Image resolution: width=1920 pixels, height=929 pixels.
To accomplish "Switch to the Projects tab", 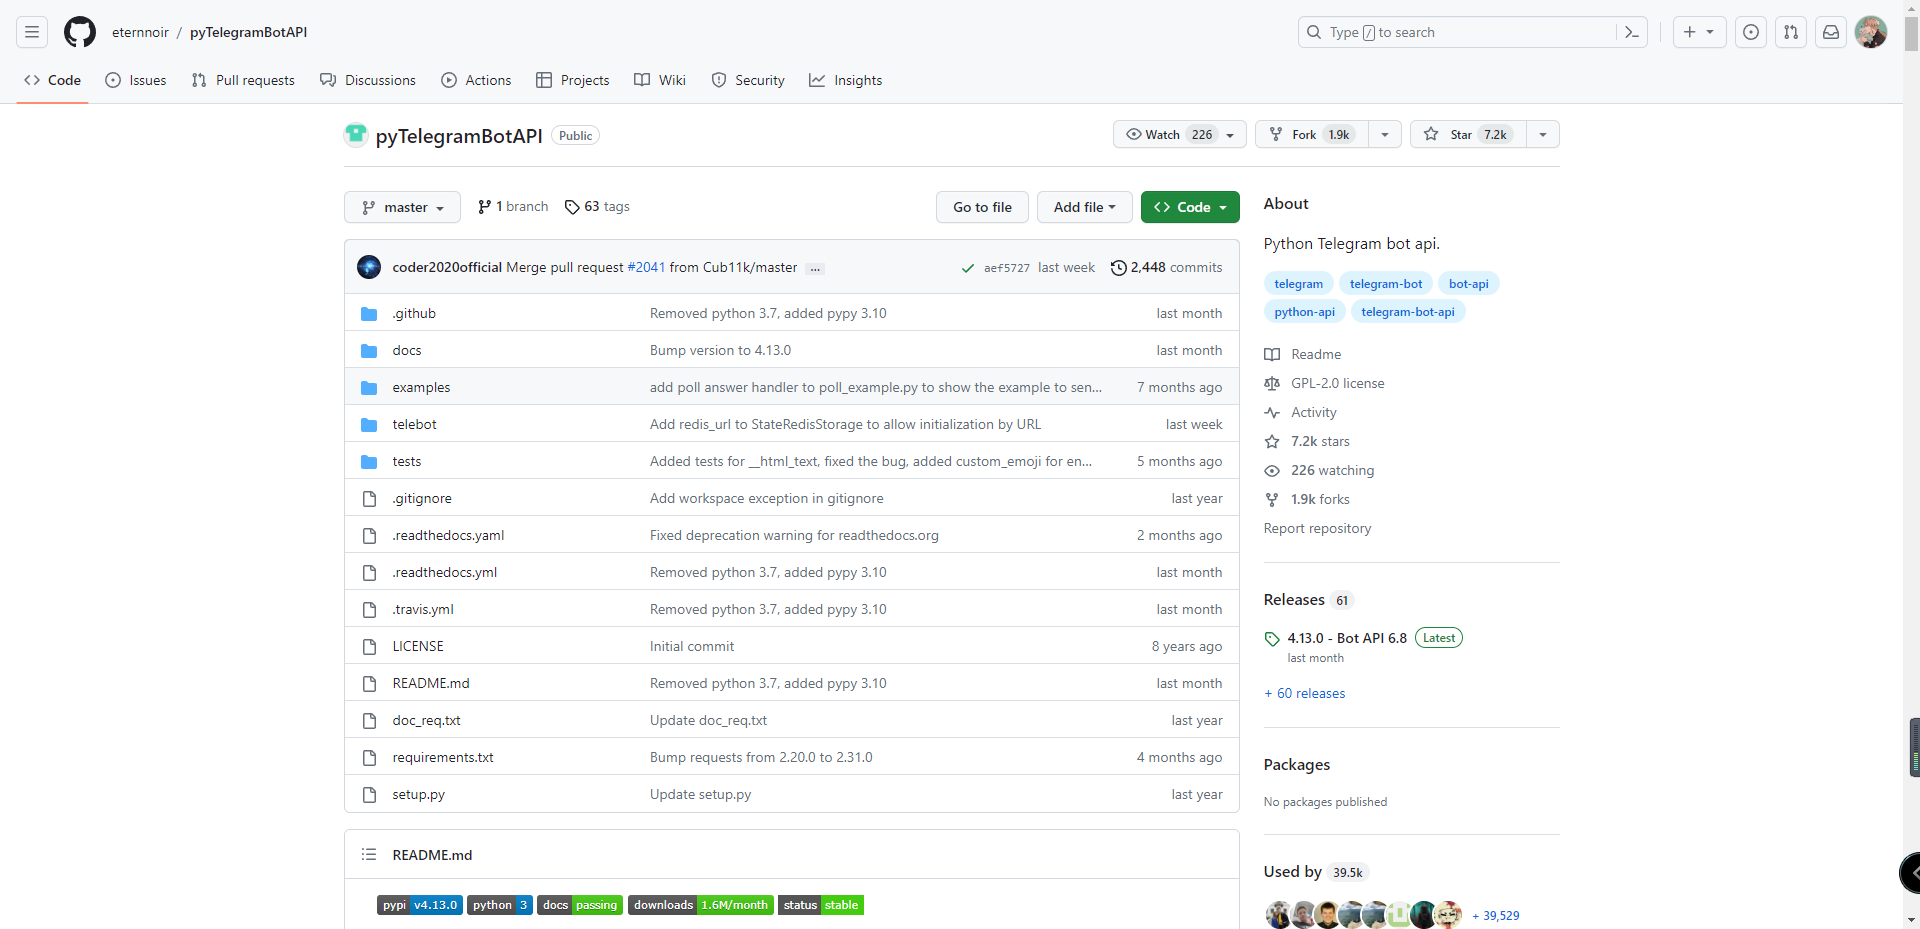I will (x=573, y=80).
